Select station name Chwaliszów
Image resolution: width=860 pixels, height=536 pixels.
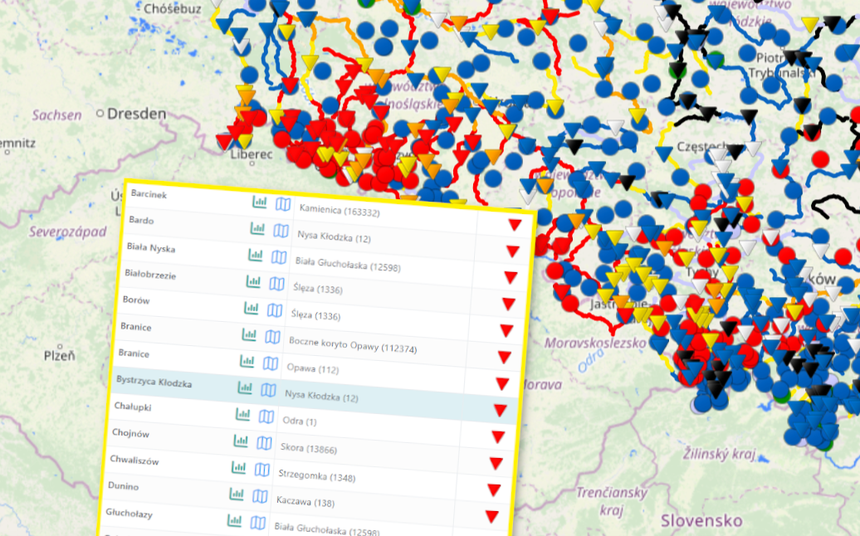click(134, 460)
